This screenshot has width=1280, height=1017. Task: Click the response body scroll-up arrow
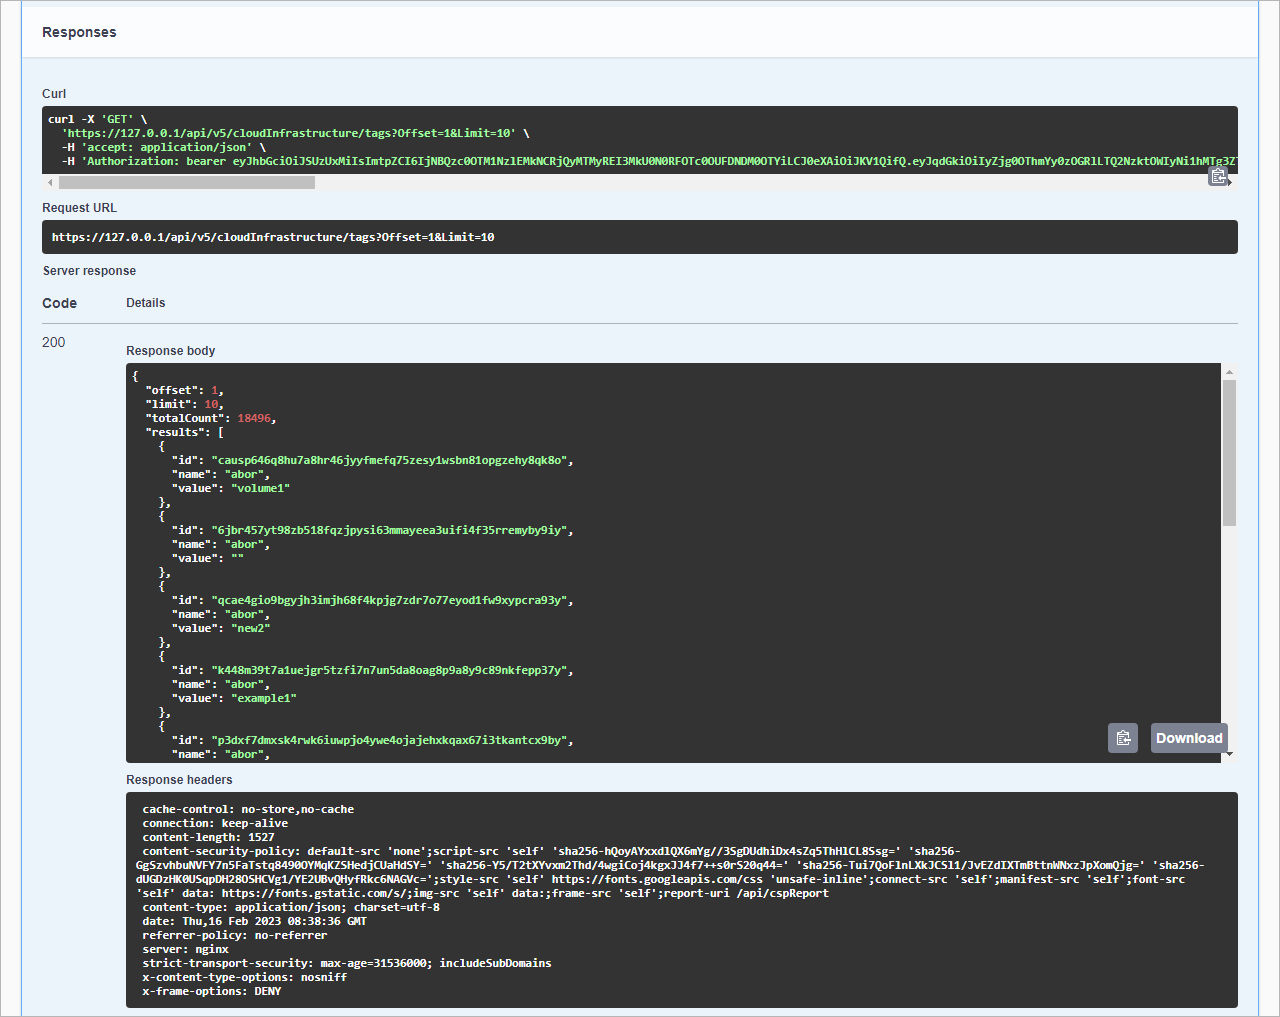(x=1229, y=372)
